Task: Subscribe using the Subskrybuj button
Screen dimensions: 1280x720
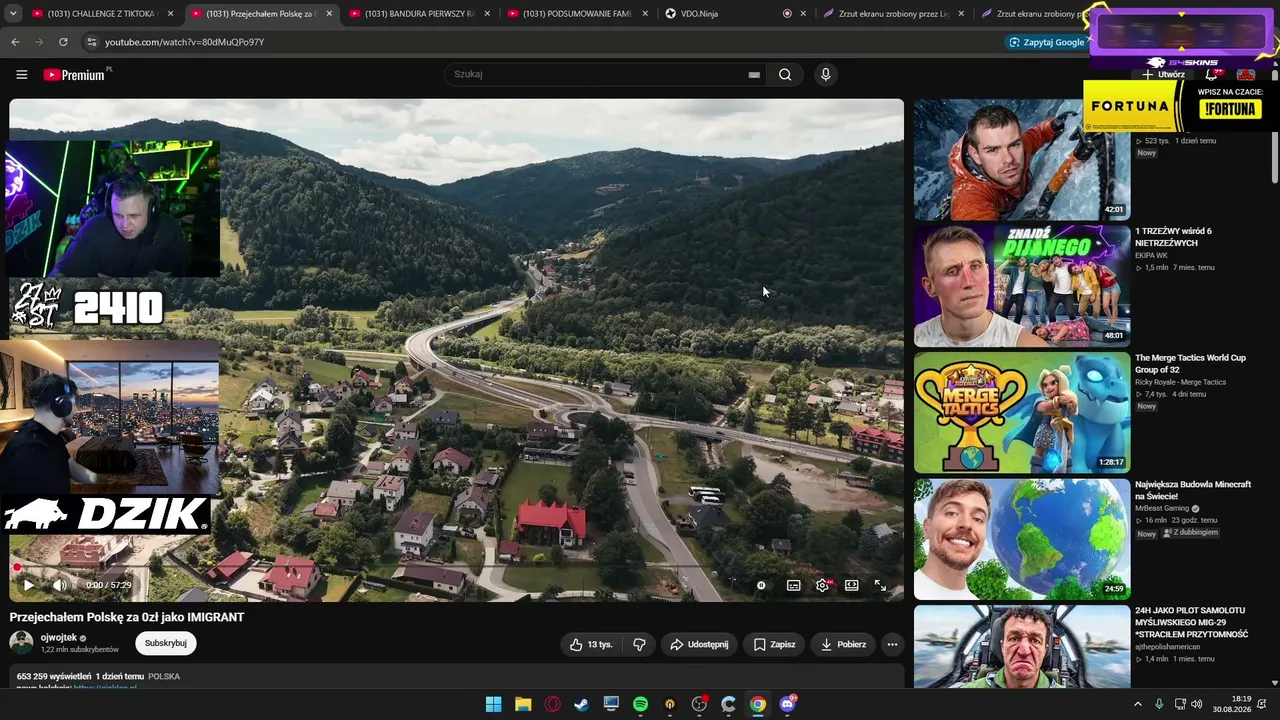Action: [165, 643]
